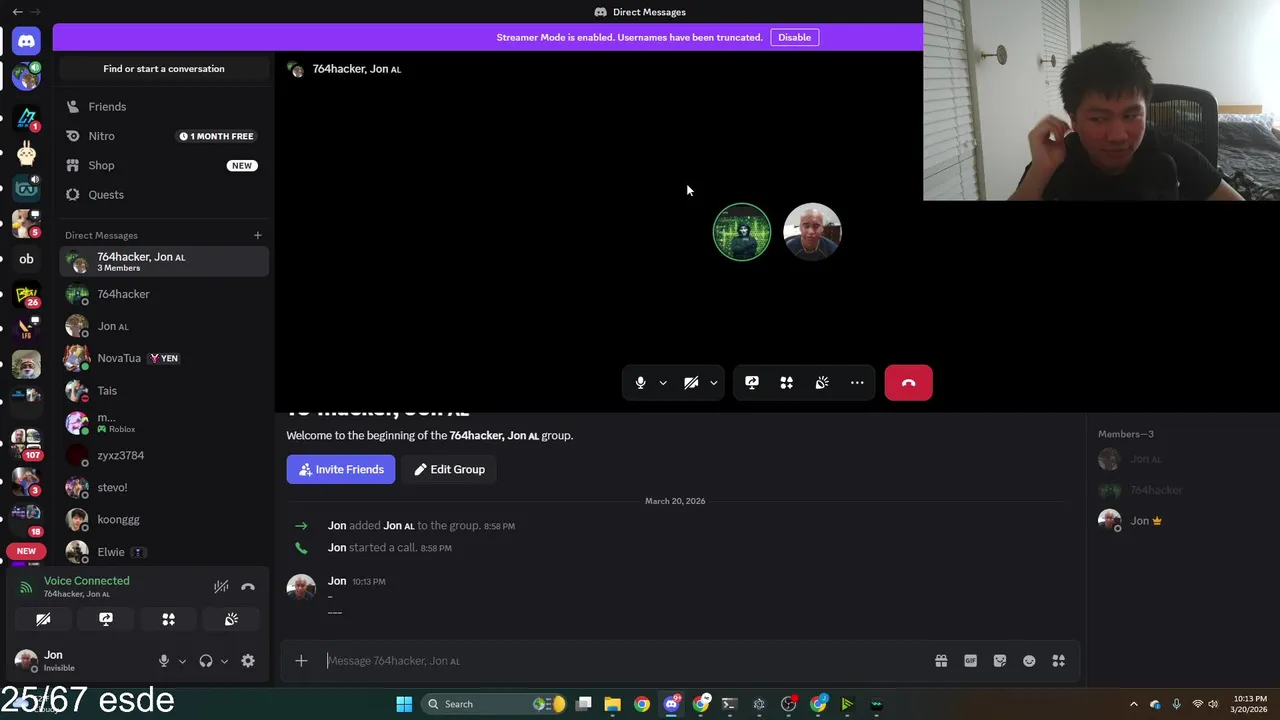This screenshot has width=1280, height=720.
Task: Open the gift Nitro icon
Action: click(941, 661)
